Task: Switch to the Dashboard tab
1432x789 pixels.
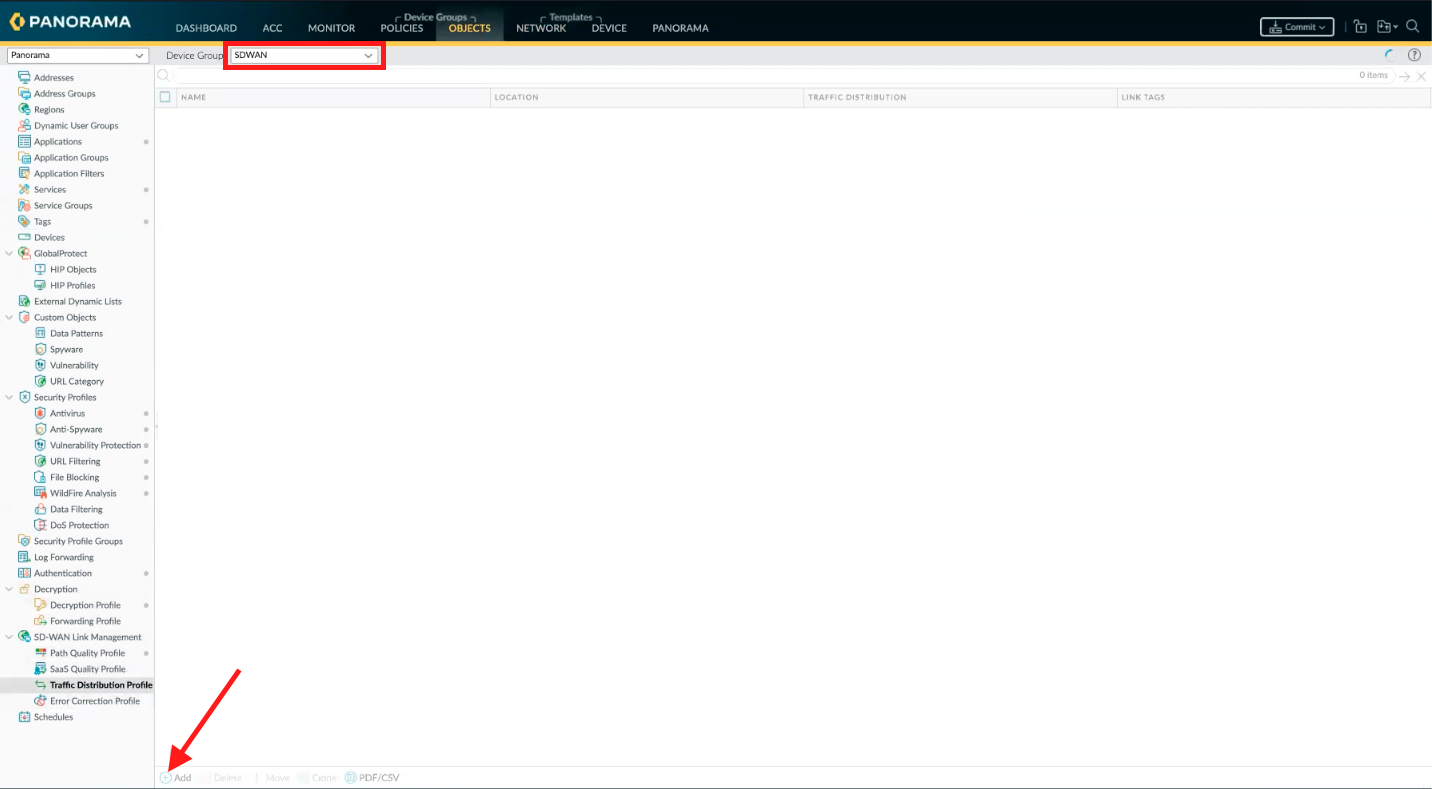Action: 206,28
